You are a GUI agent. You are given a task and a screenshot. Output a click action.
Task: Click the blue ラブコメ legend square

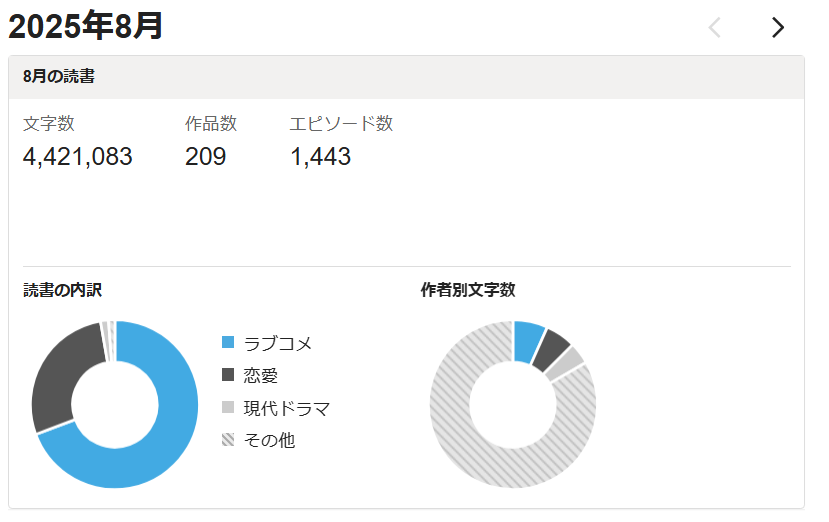tap(228, 343)
